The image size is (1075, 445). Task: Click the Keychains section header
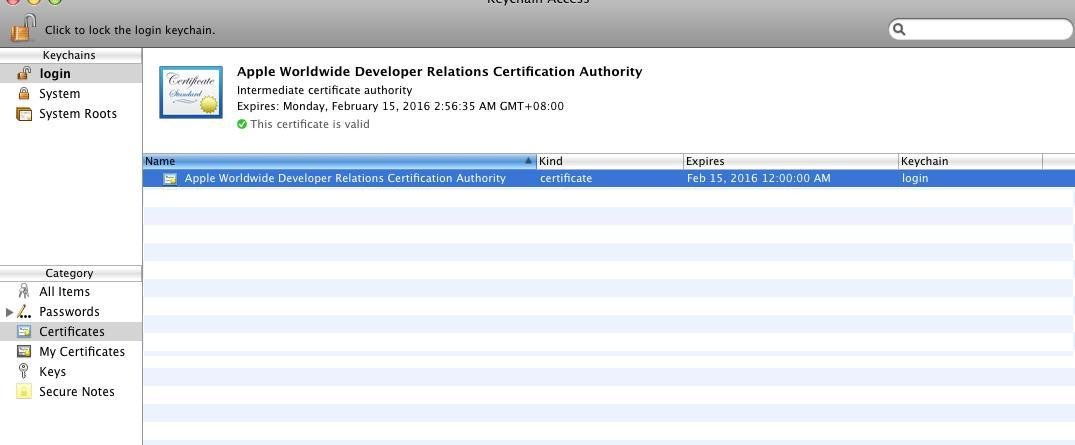coord(69,55)
